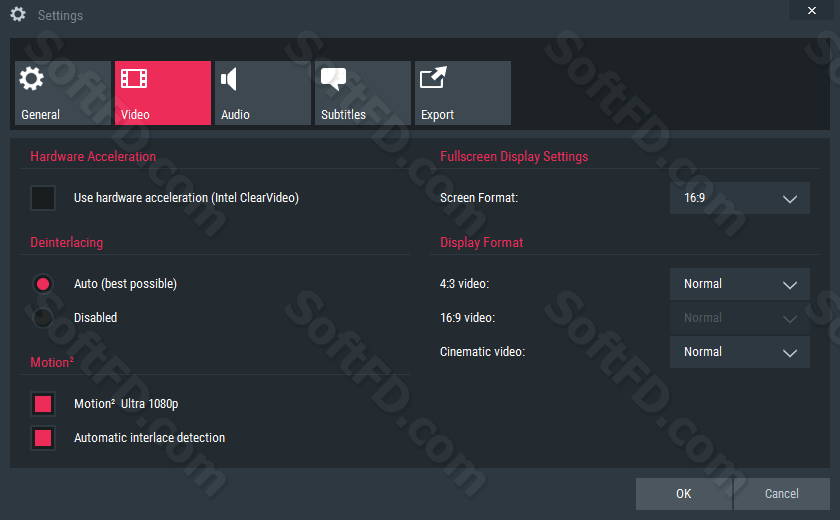
Task: Open the 4:3 video format dropdown
Action: pos(740,284)
